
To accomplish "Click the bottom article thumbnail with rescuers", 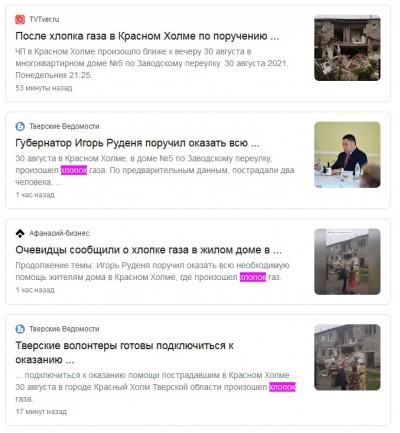I will (x=347, y=357).
